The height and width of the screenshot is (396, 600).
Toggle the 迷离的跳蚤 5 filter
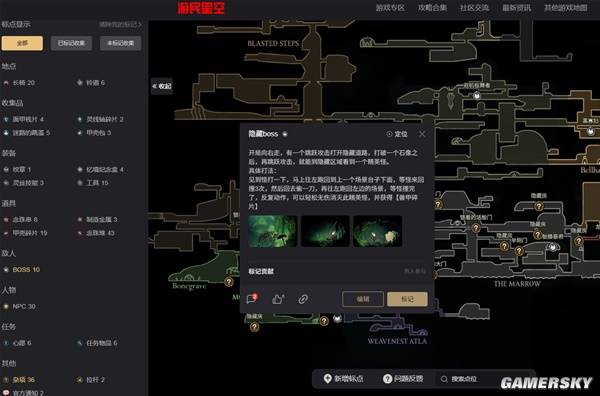[x=27, y=133]
